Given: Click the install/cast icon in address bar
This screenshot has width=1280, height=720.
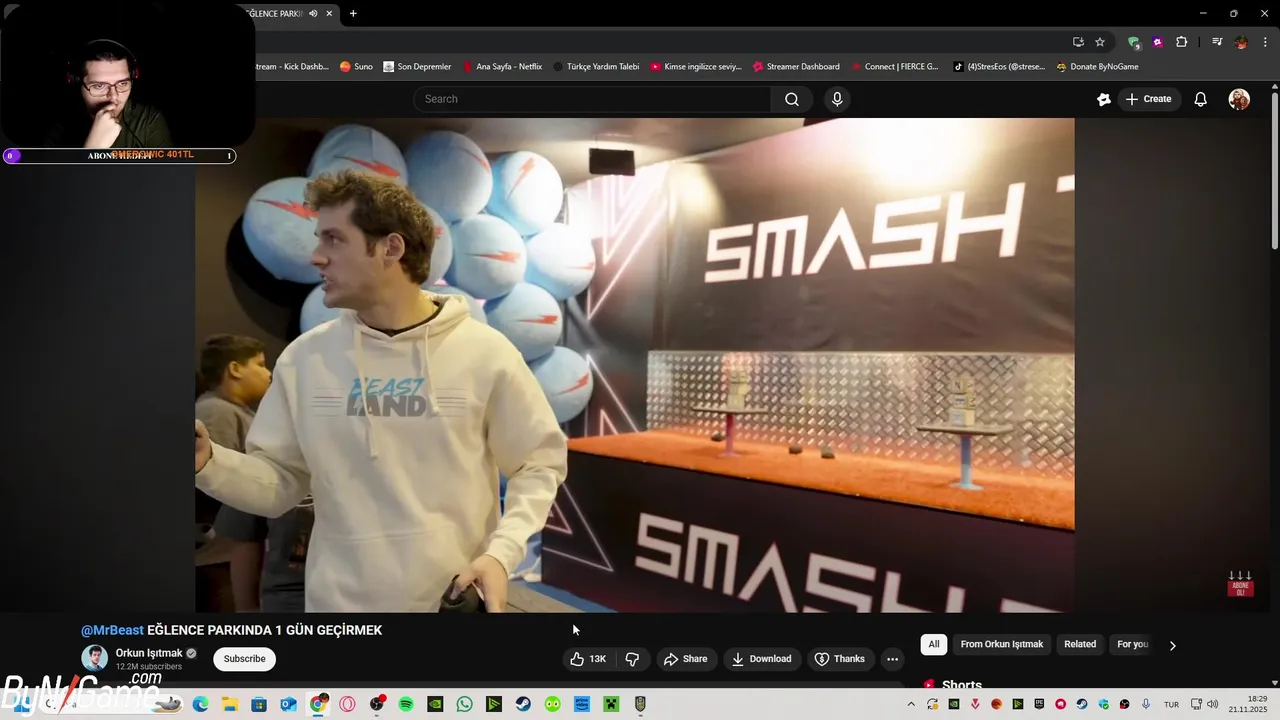Looking at the screenshot, I should [1078, 42].
